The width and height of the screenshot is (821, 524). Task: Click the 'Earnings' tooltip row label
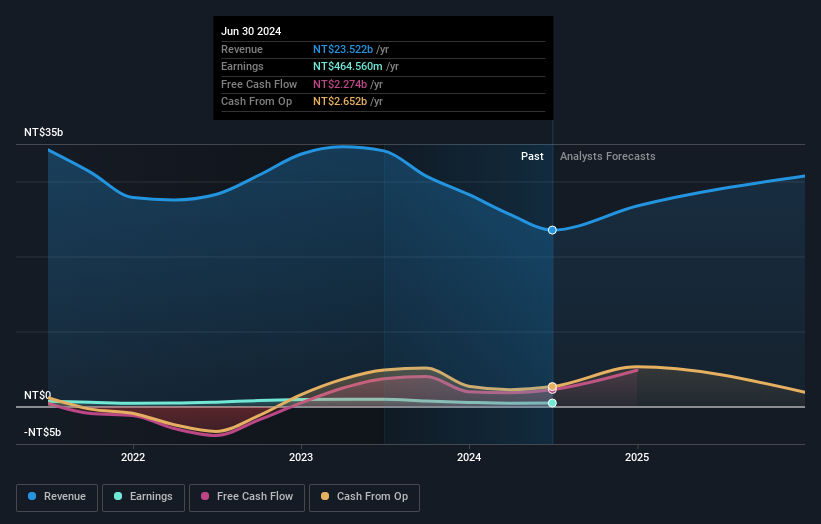[x=242, y=66]
